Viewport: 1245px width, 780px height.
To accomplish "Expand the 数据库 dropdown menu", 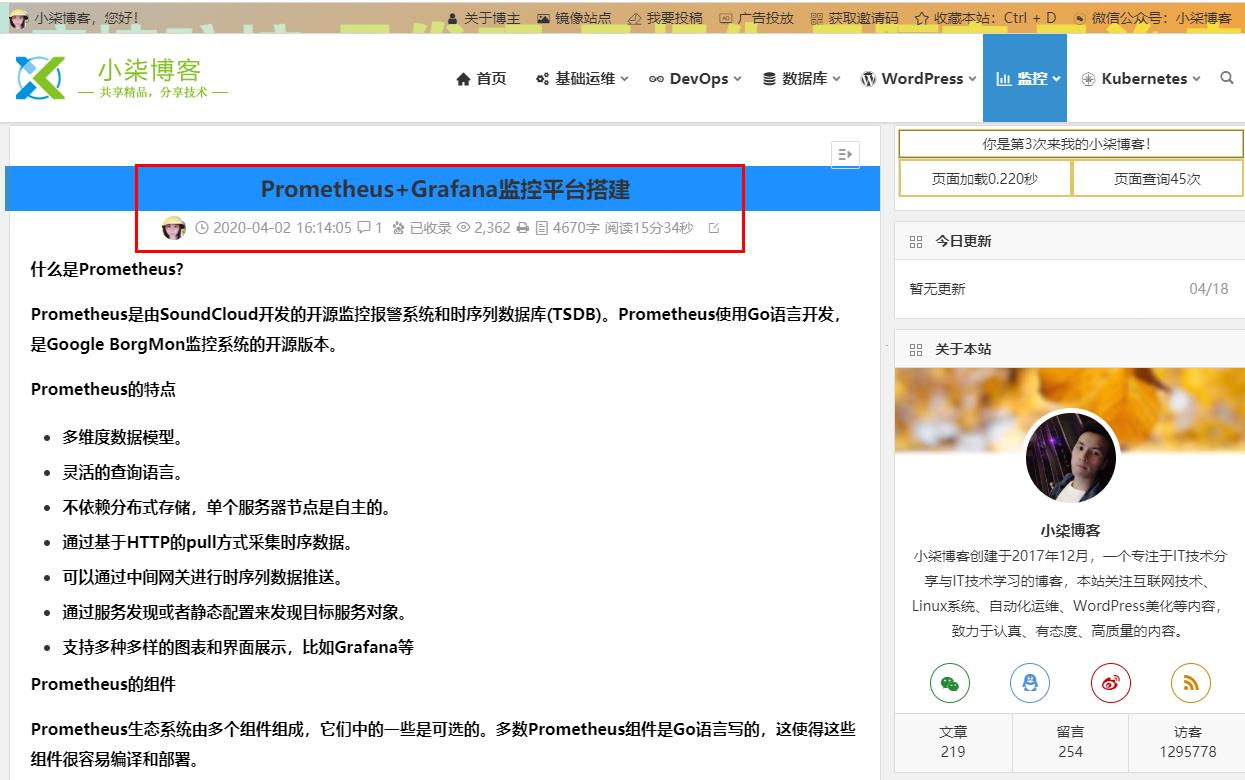I will (x=802, y=78).
